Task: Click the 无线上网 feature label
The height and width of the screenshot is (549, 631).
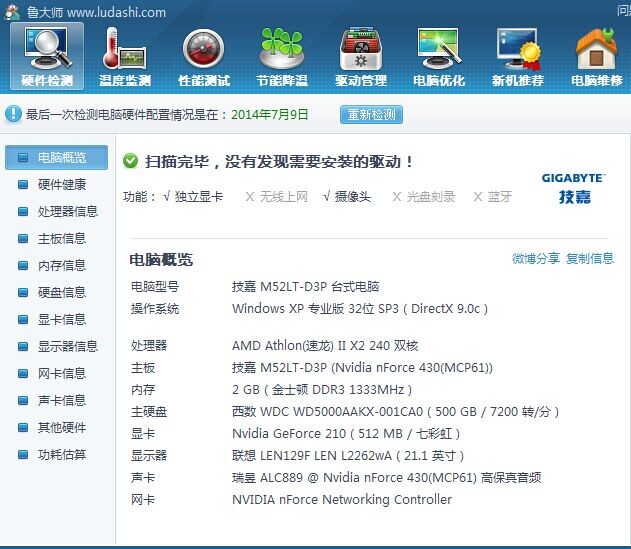Action: 283,197
